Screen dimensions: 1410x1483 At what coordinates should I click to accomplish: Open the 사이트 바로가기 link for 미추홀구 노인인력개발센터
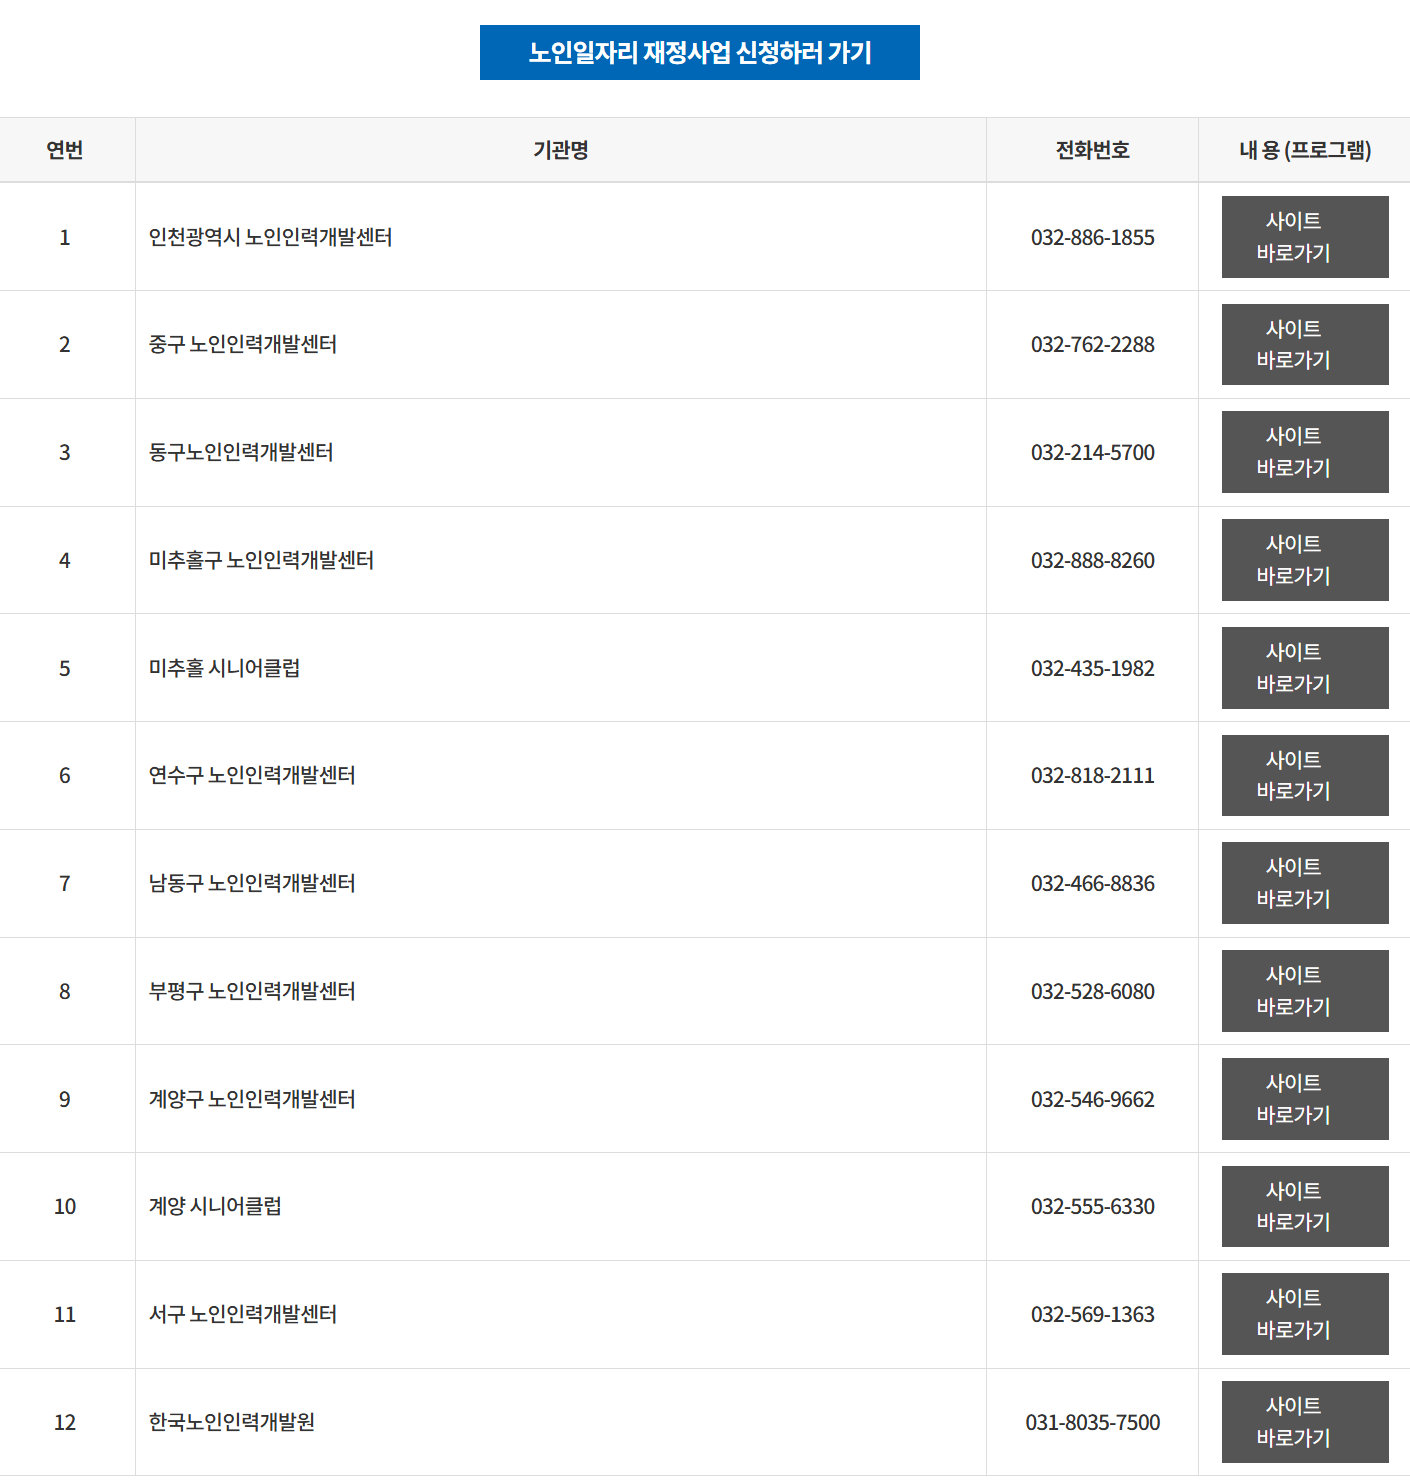[1304, 560]
